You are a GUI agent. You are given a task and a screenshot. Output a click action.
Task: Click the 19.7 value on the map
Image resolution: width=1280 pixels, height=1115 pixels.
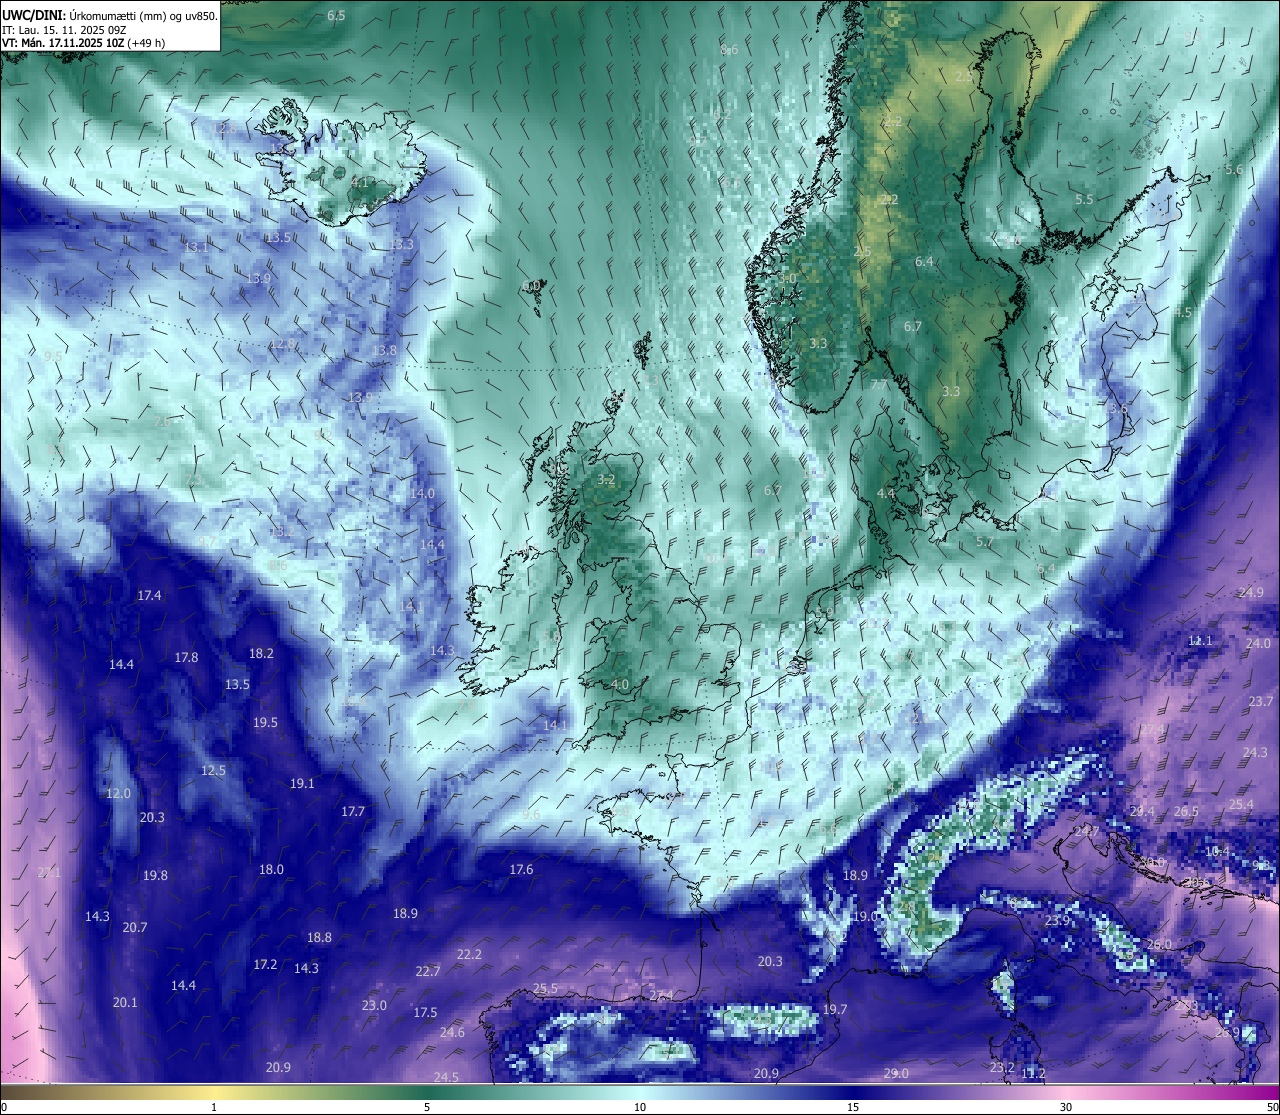coord(835,1009)
